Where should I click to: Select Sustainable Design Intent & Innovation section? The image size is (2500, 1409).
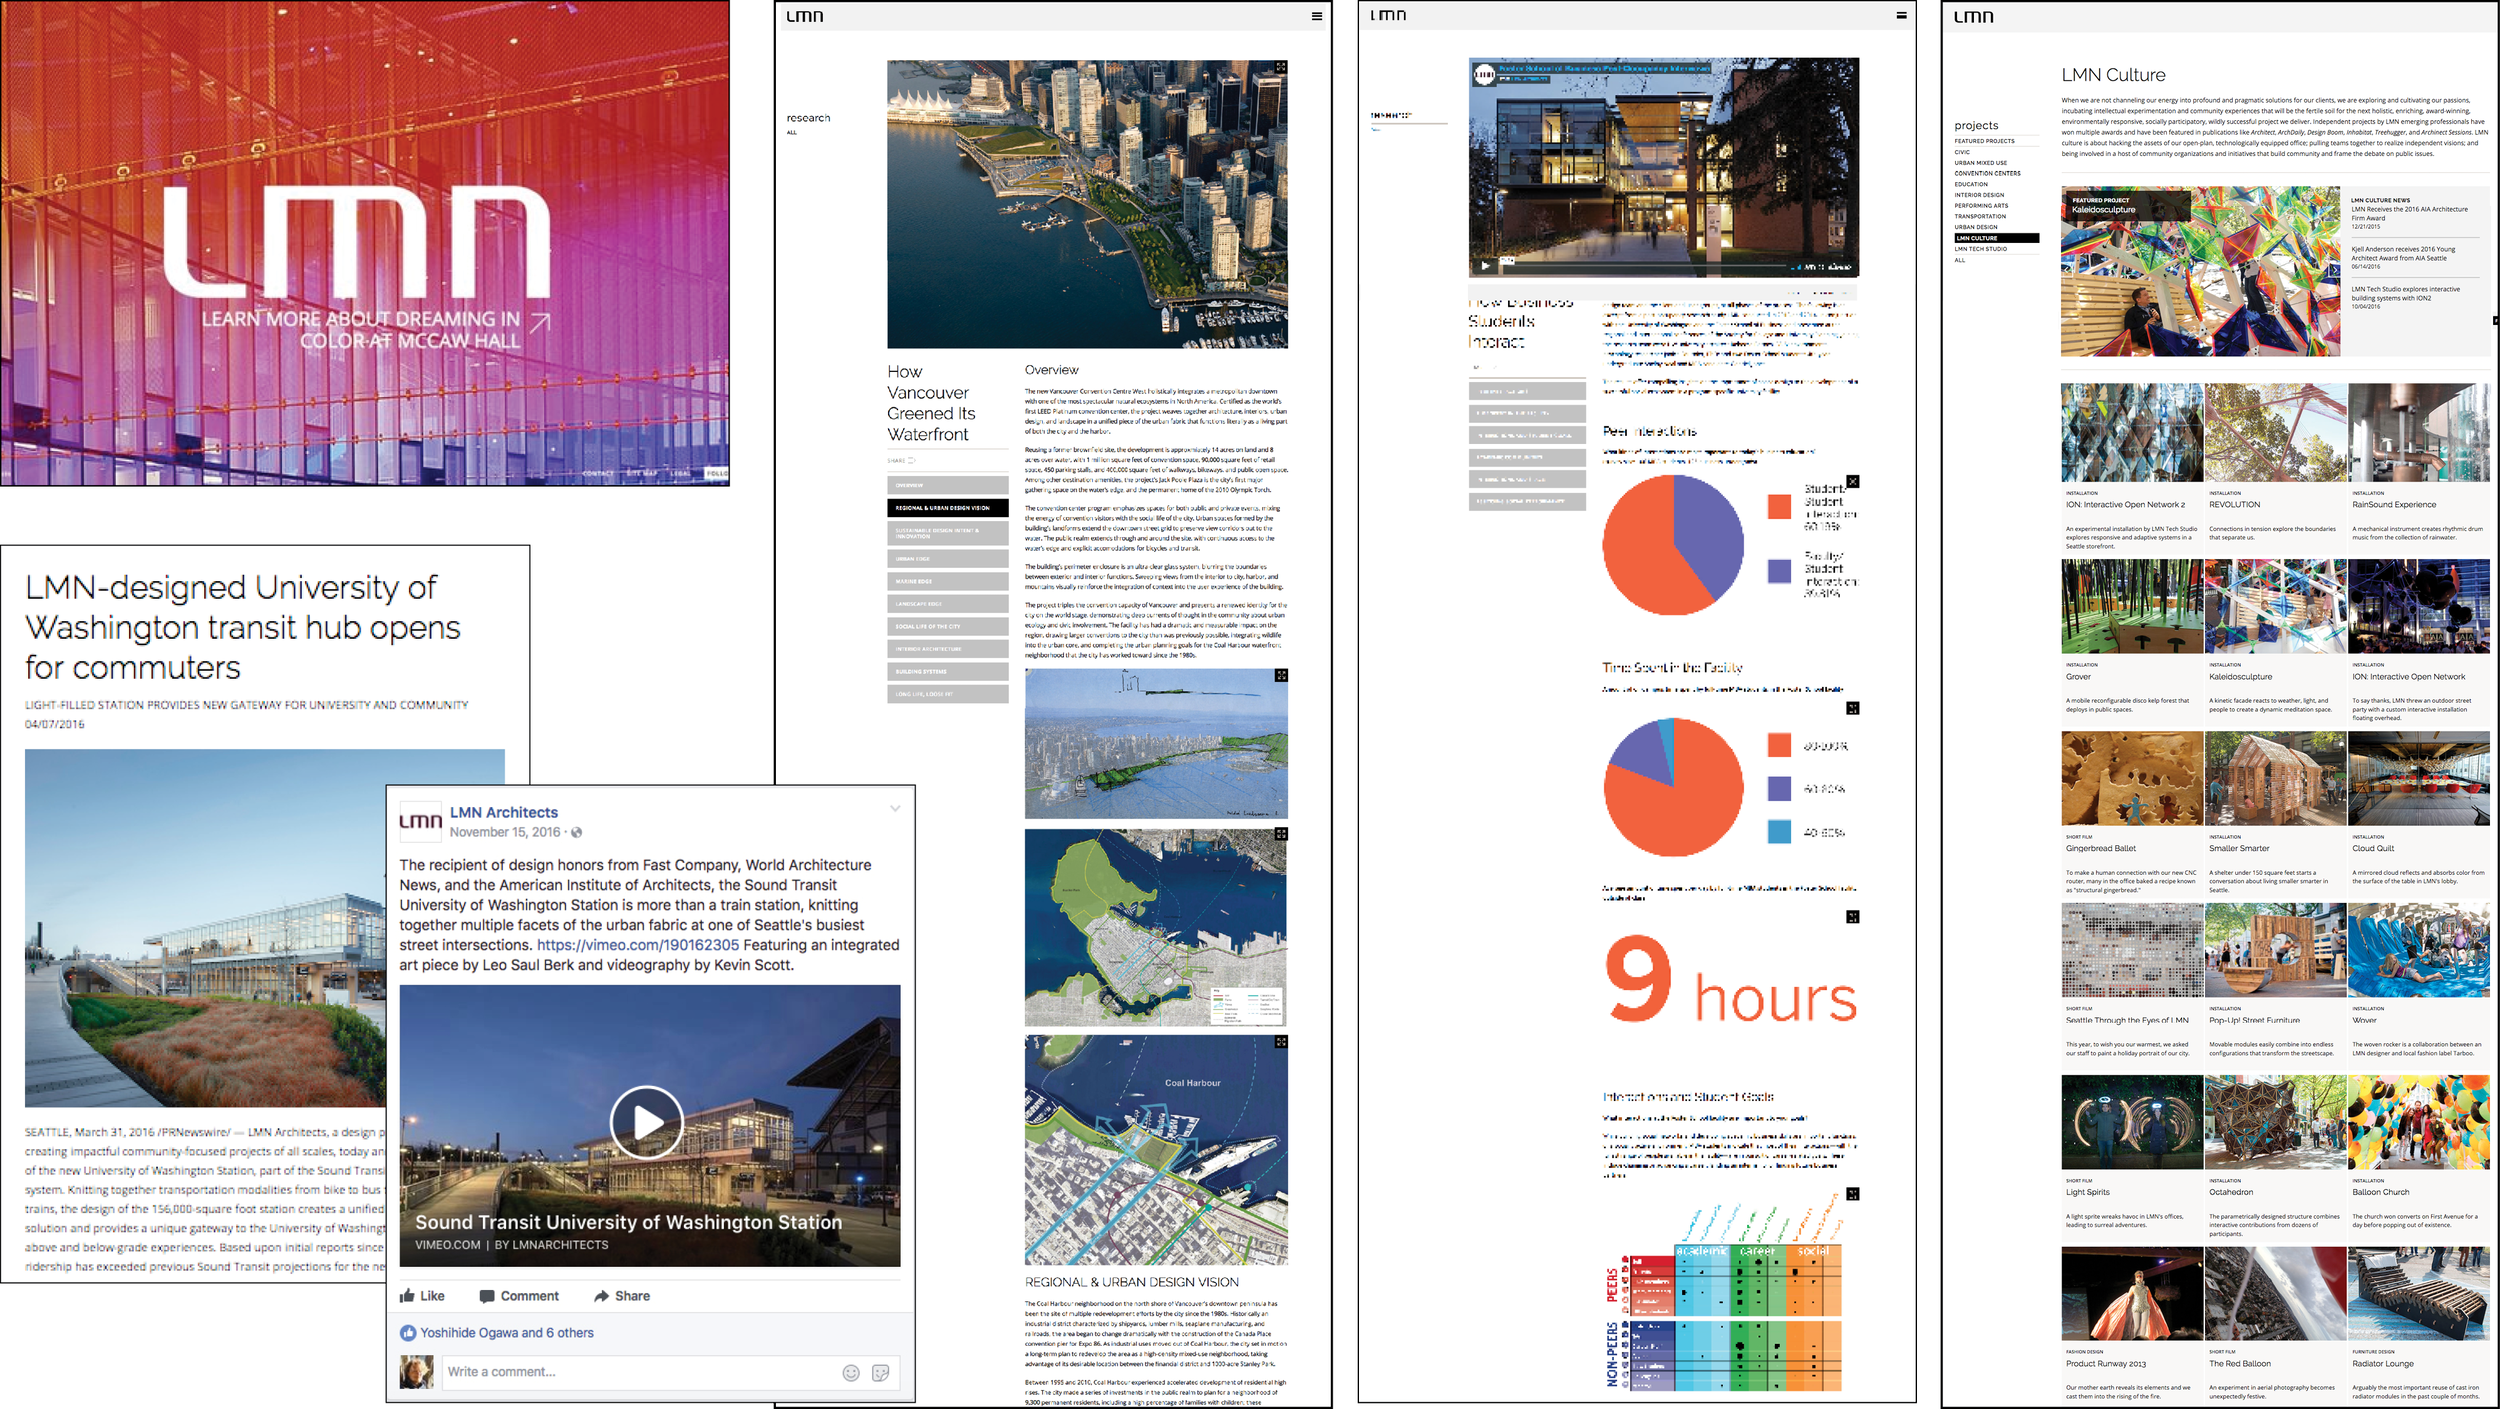[947, 533]
